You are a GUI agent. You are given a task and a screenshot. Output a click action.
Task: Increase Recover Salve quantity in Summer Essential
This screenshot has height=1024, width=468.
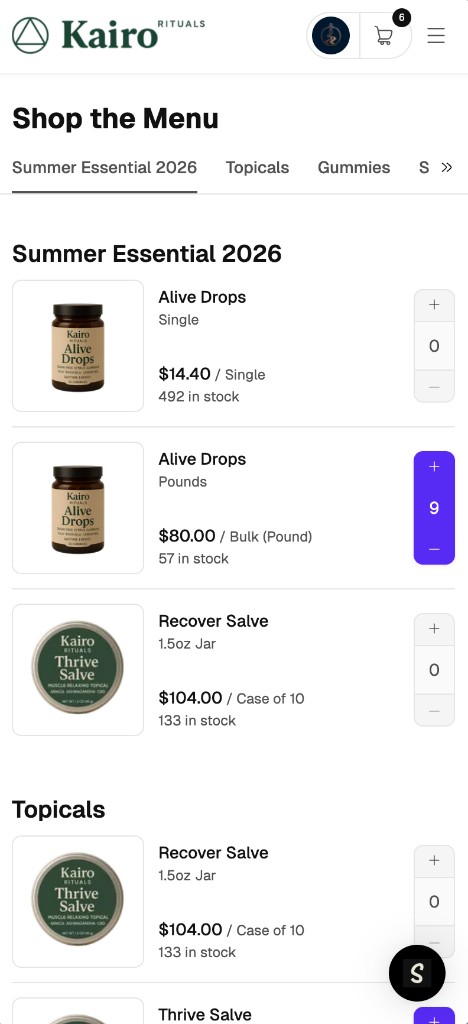(x=434, y=629)
